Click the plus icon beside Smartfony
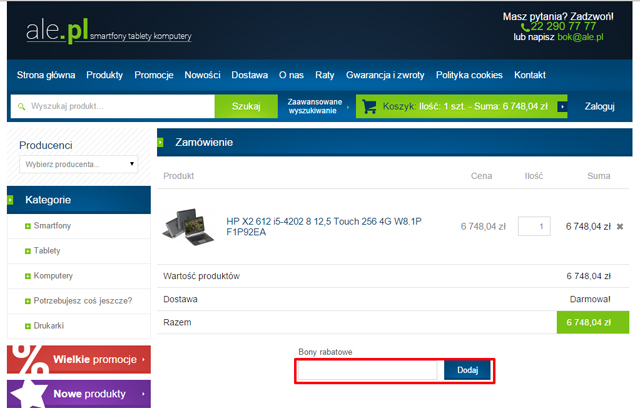The image size is (640, 408). pos(28,226)
